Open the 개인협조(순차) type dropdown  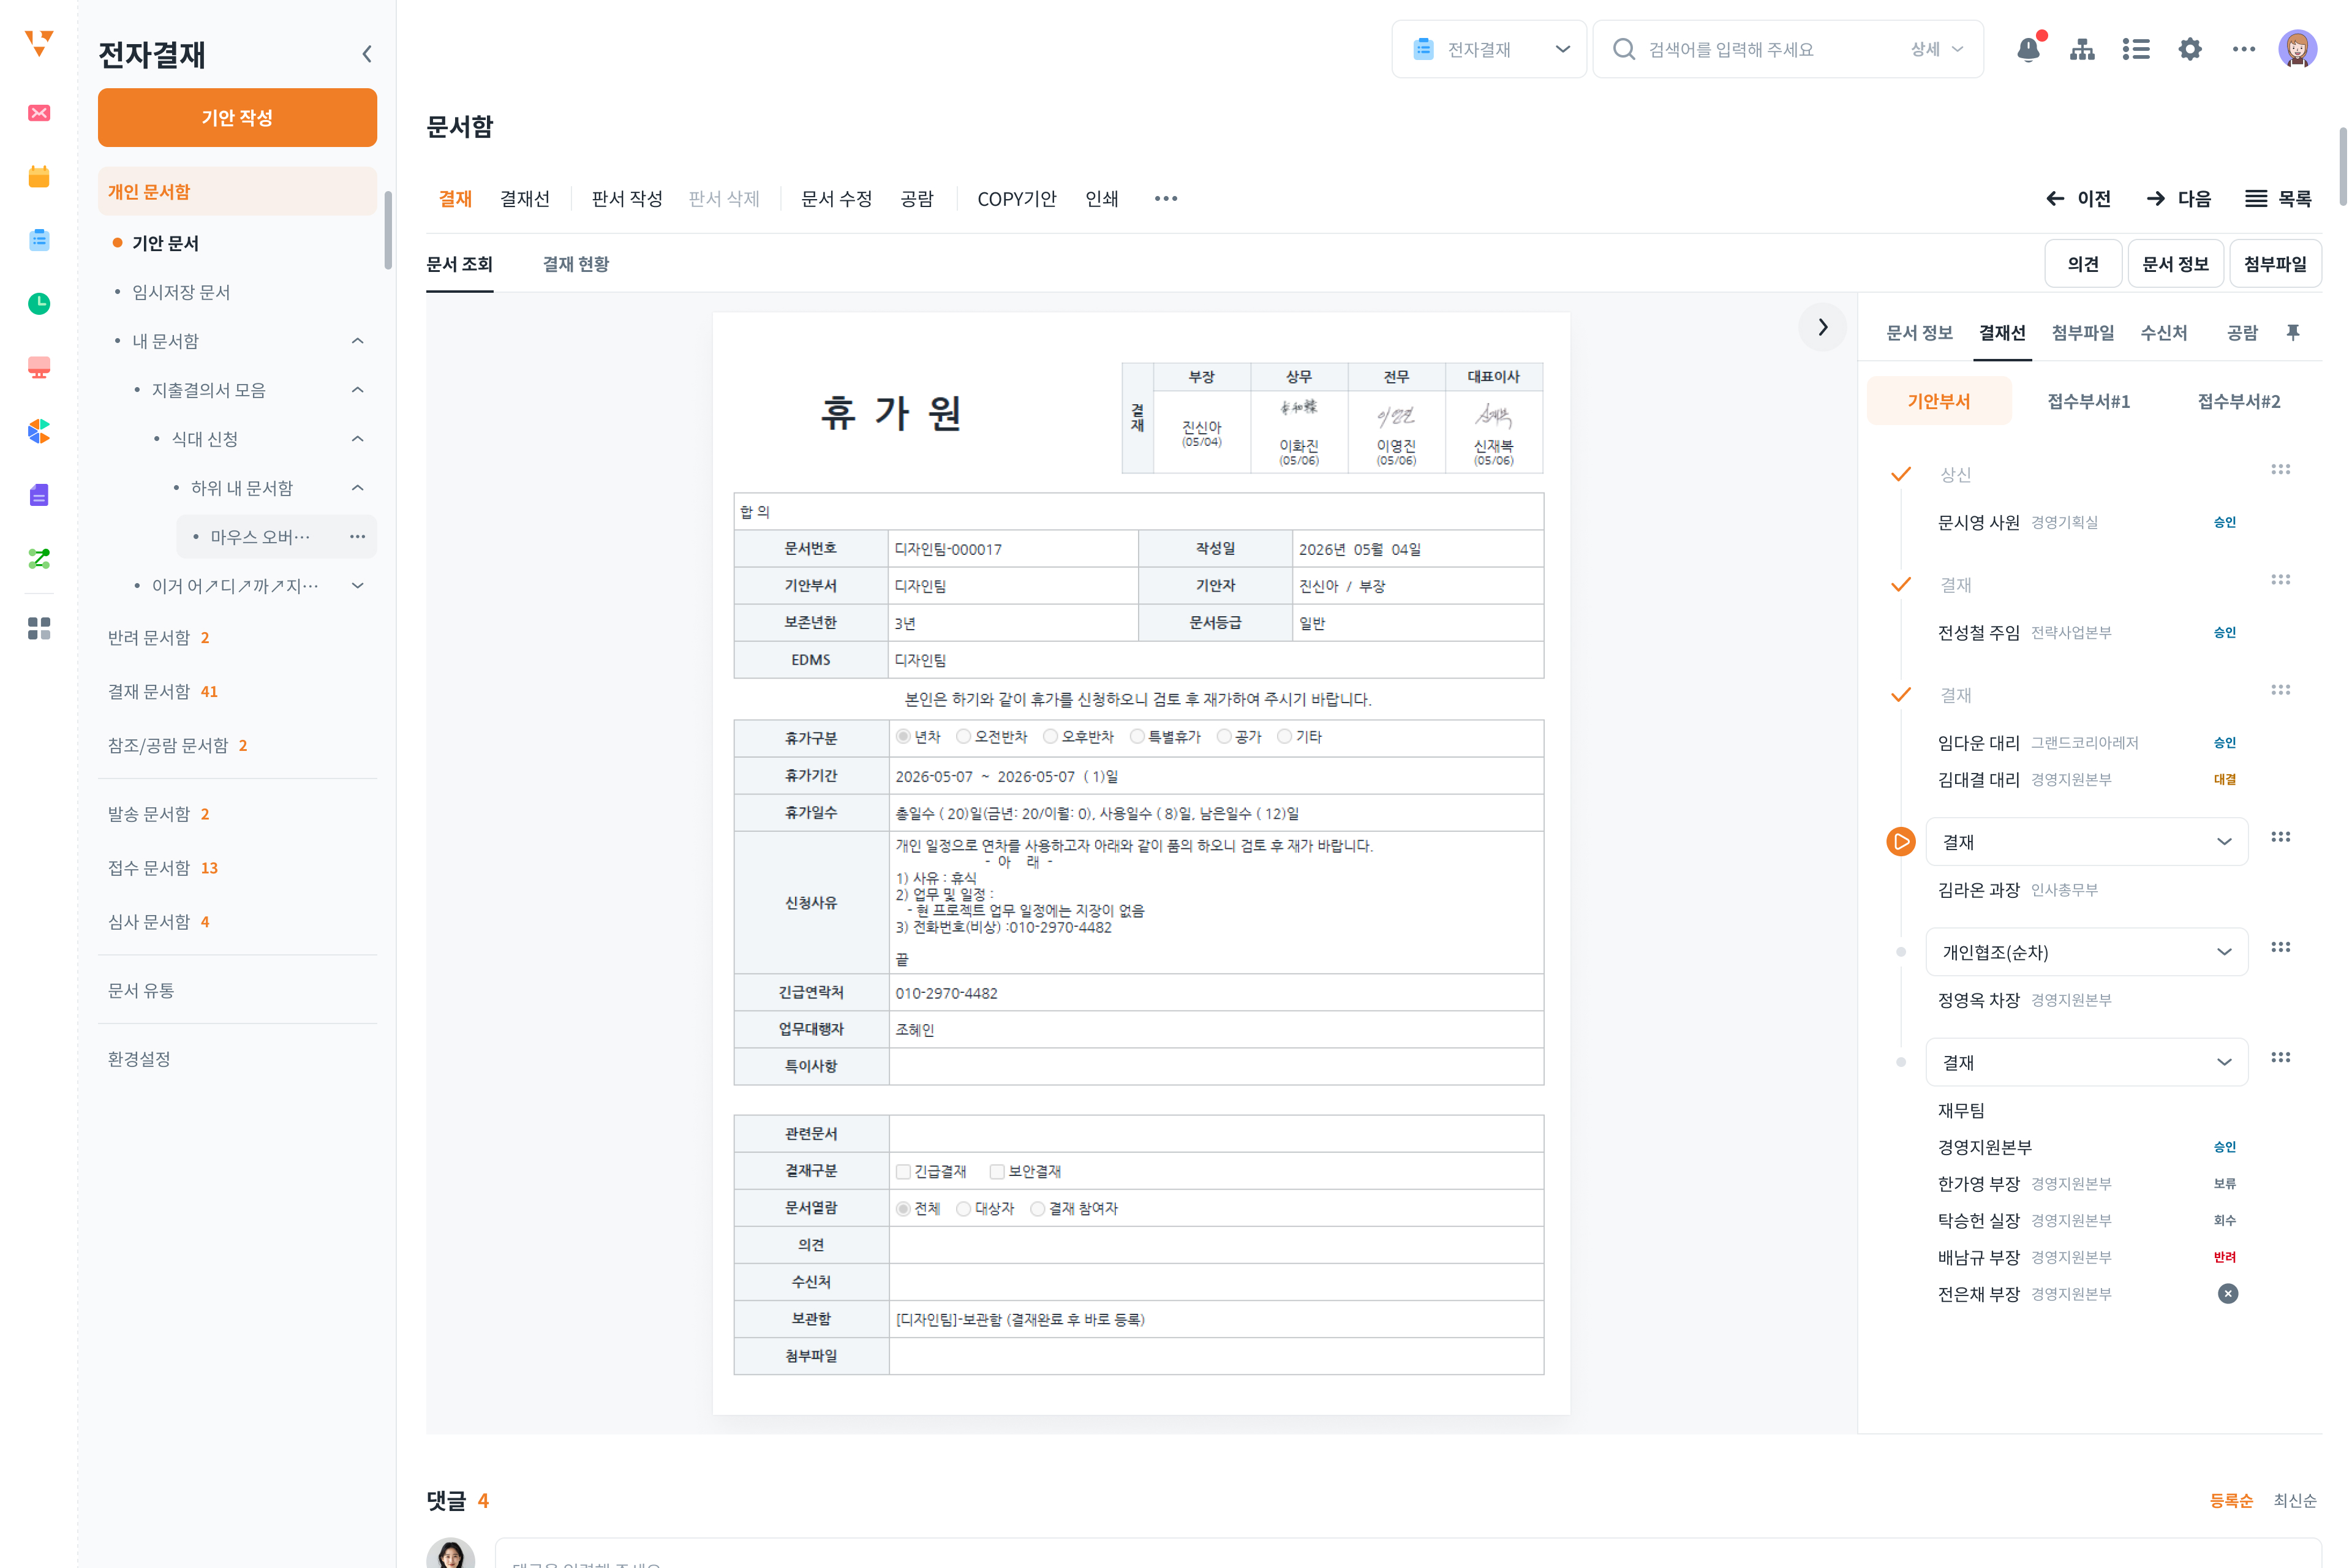(x=2087, y=952)
